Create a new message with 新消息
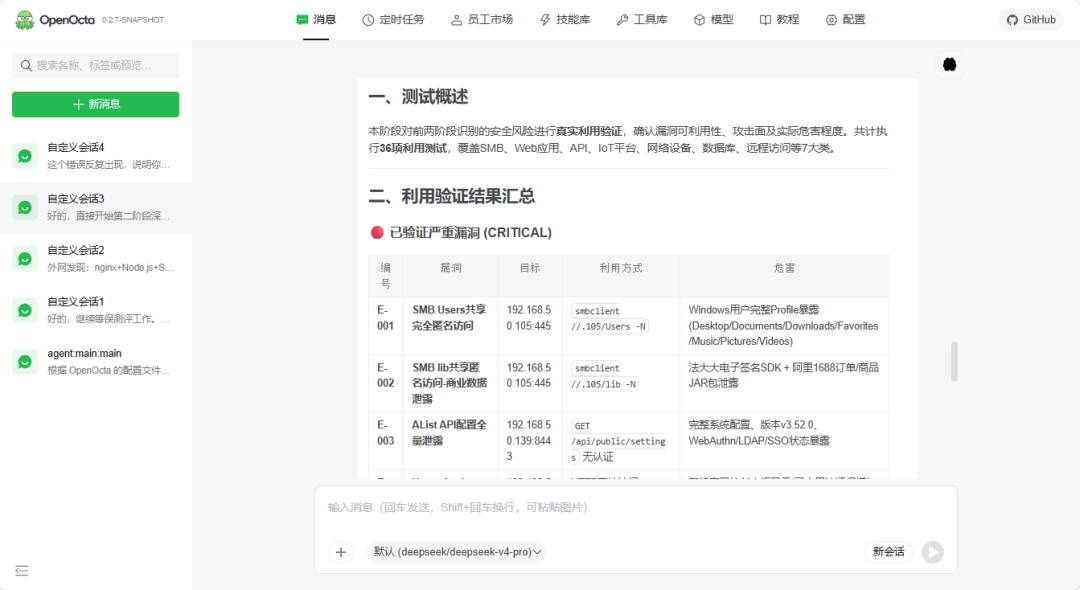1080x590 pixels. pos(96,104)
